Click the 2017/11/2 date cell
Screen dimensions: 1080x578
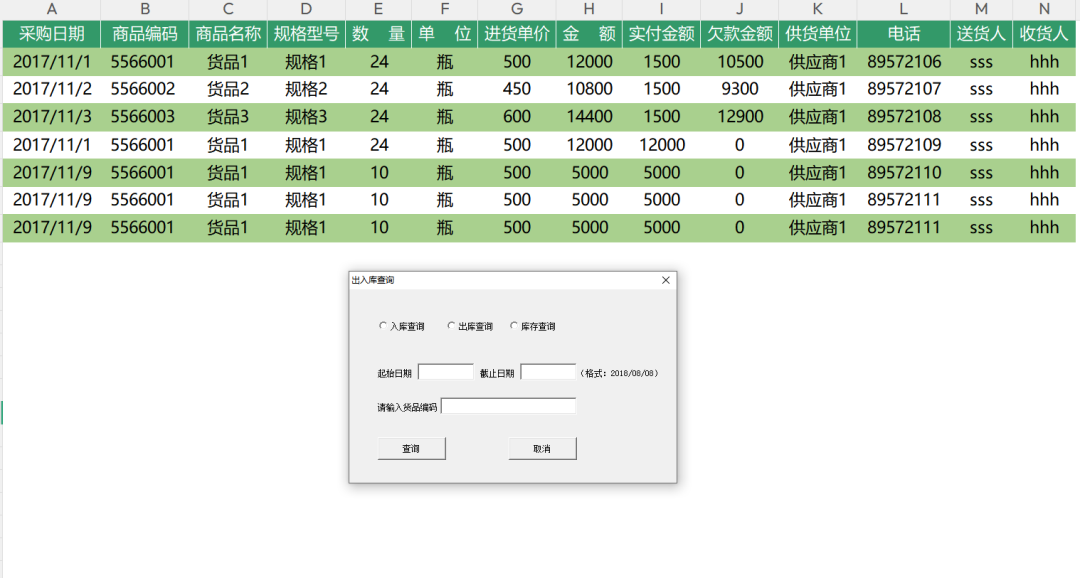[x=52, y=89]
